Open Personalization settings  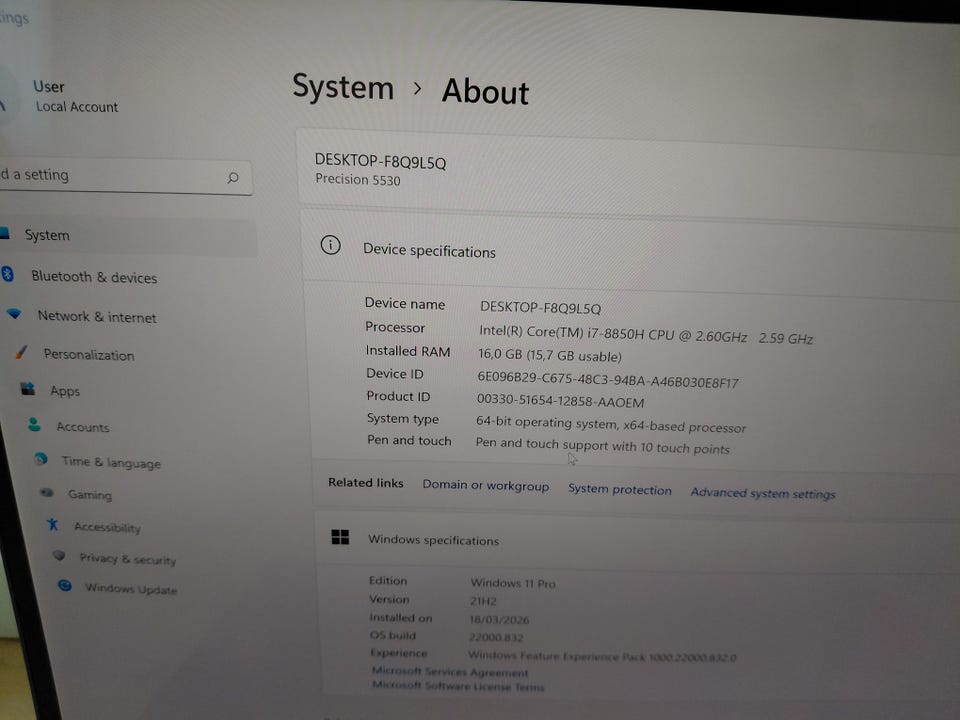pyautogui.click(x=89, y=354)
